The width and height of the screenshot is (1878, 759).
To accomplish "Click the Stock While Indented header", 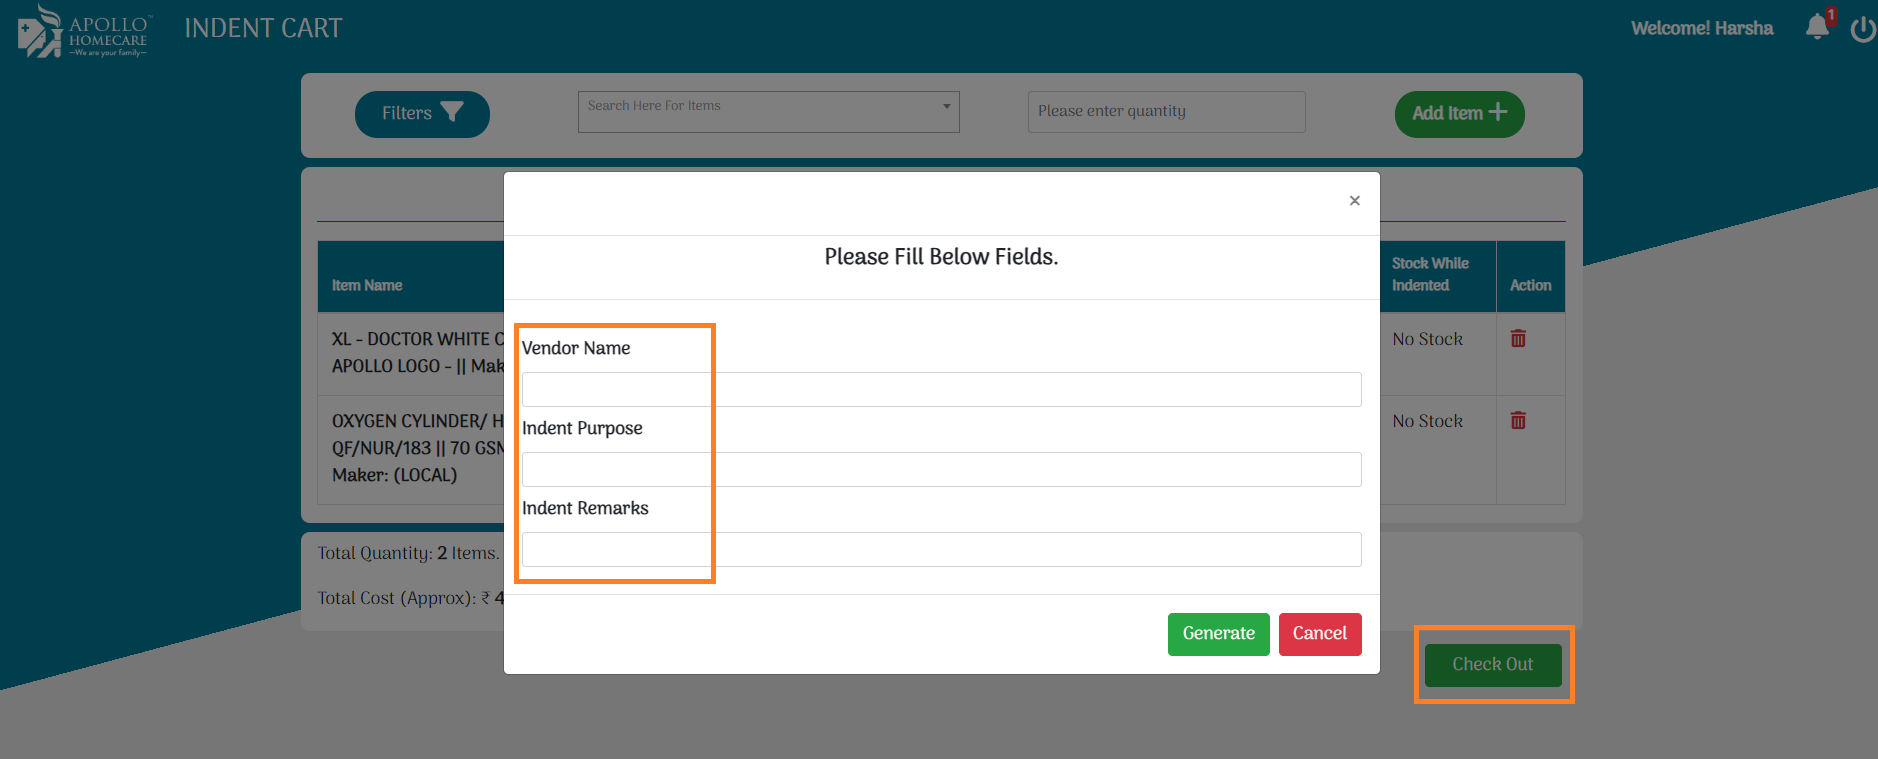I will coord(1430,275).
